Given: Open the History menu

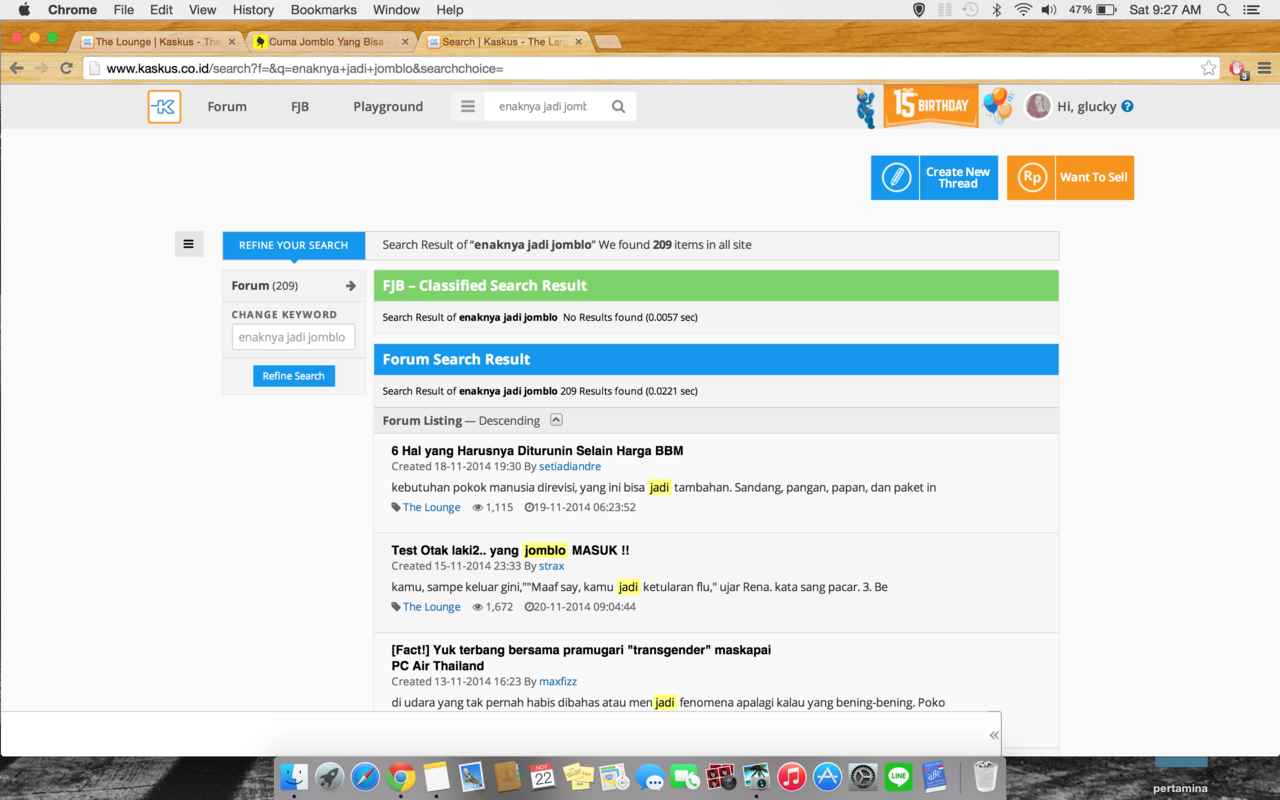Looking at the screenshot, I should point(253,10).
